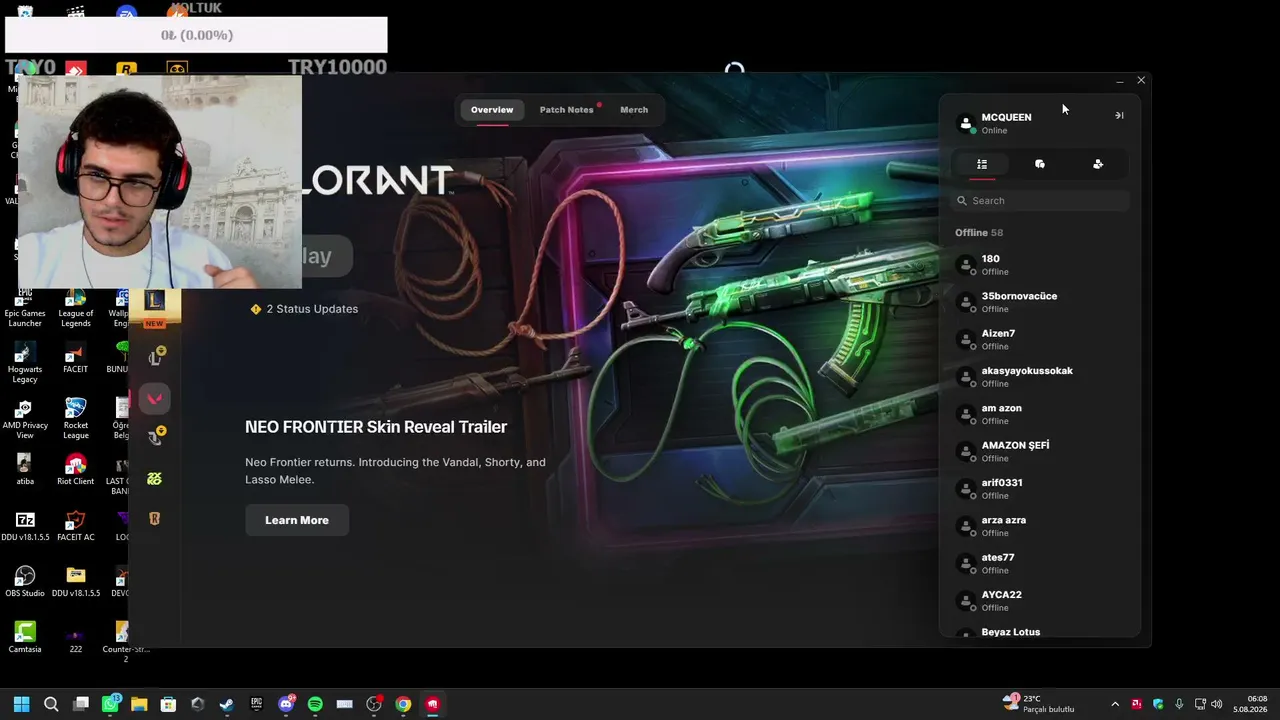
Task: Open Discord in the taskbar
Action: (x=286, y=704)
